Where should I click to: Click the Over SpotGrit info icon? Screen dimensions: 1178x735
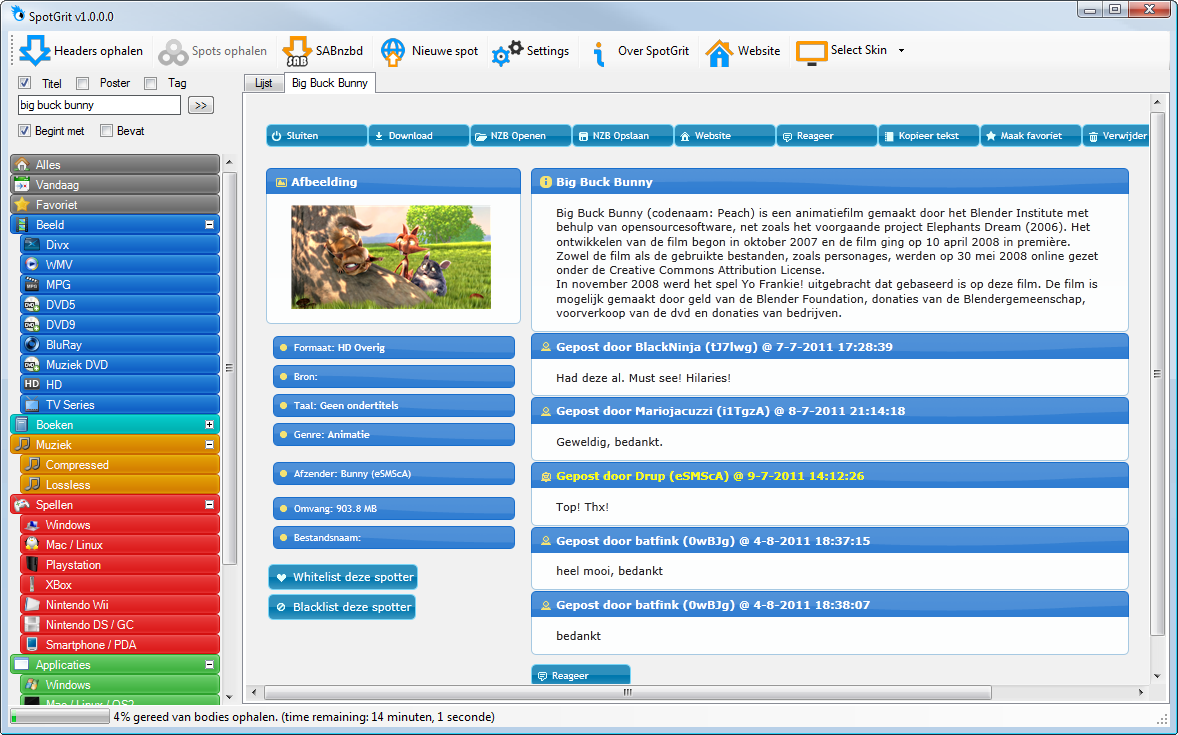point(599,53)
